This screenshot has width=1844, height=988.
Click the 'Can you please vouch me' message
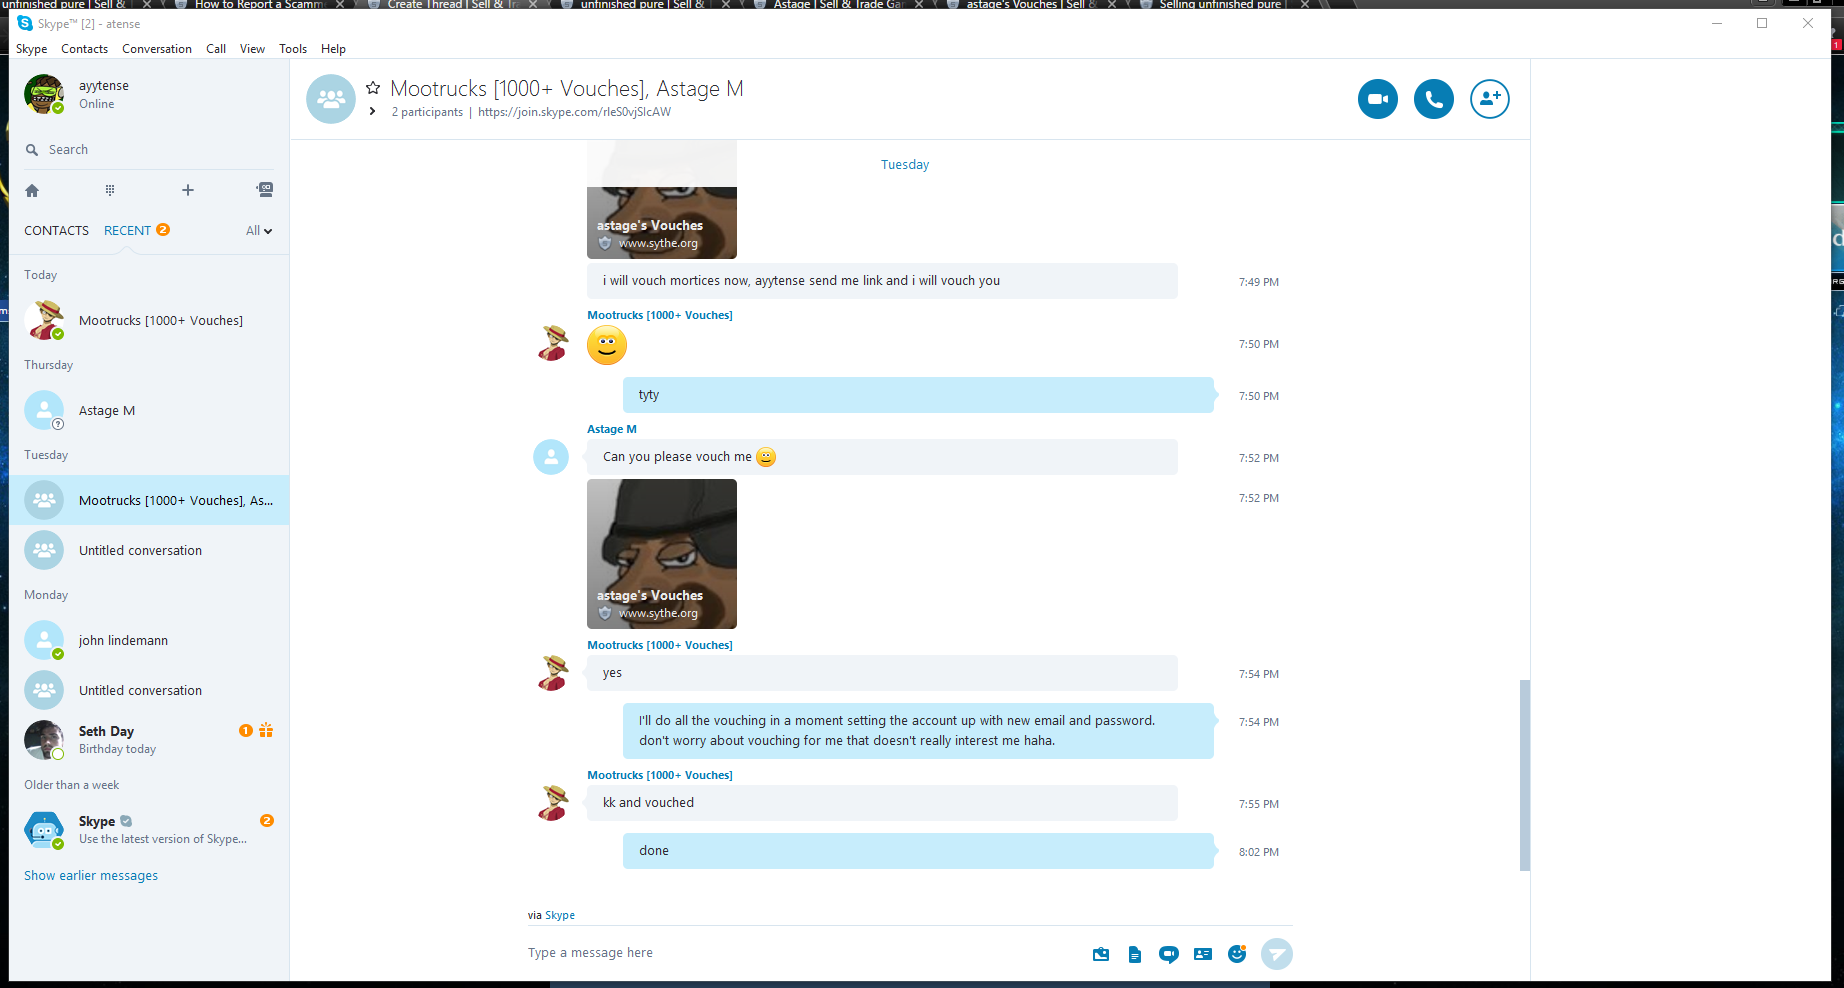882,457
